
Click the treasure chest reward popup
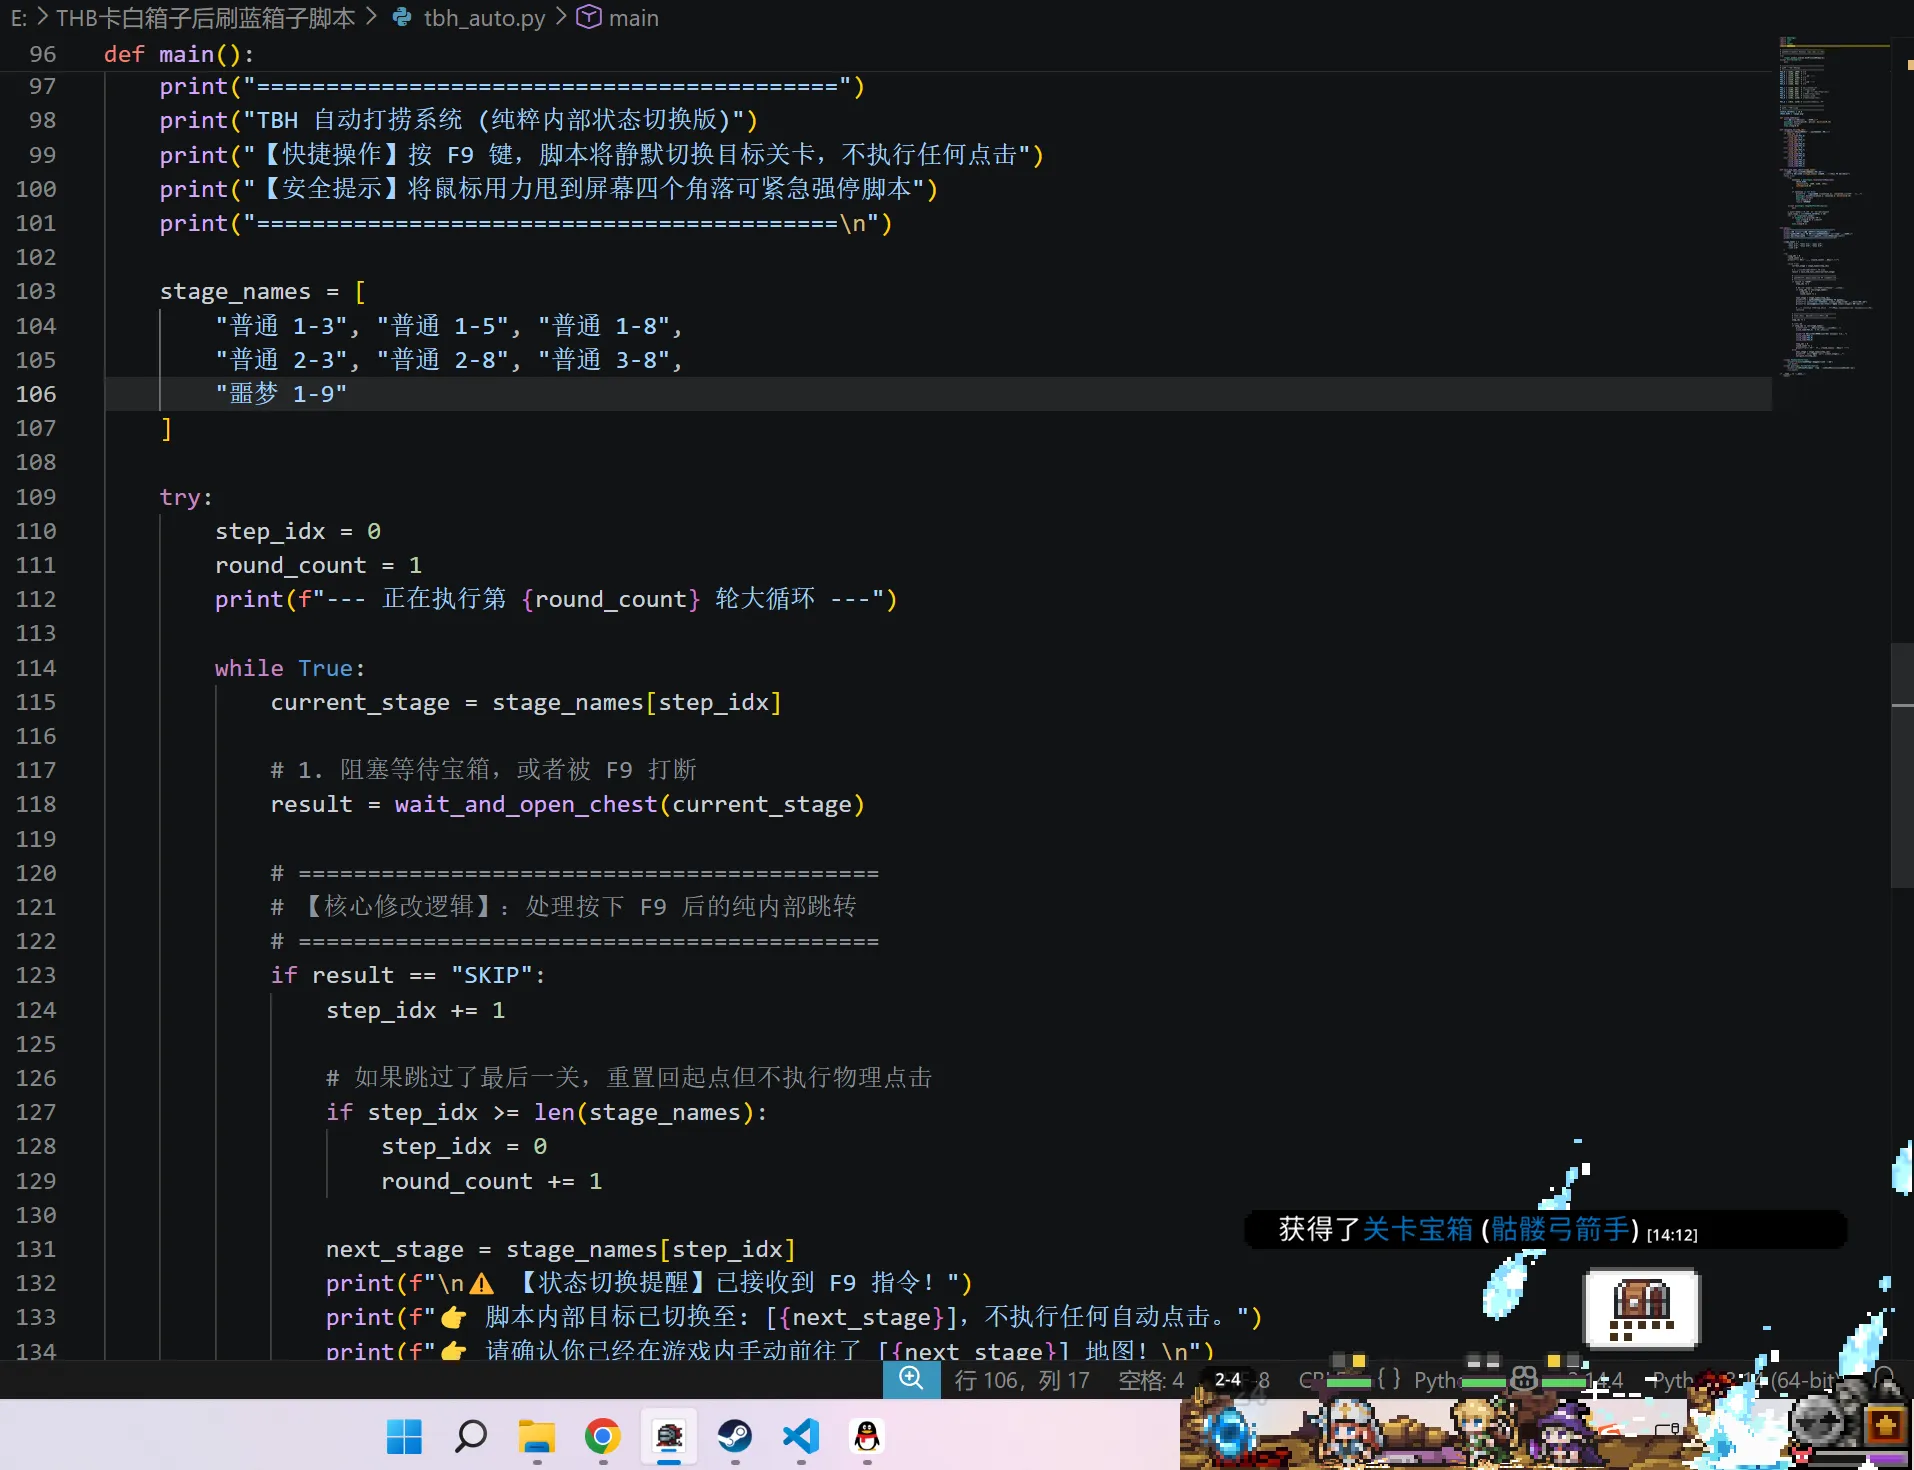(x=1642, y=1308)
